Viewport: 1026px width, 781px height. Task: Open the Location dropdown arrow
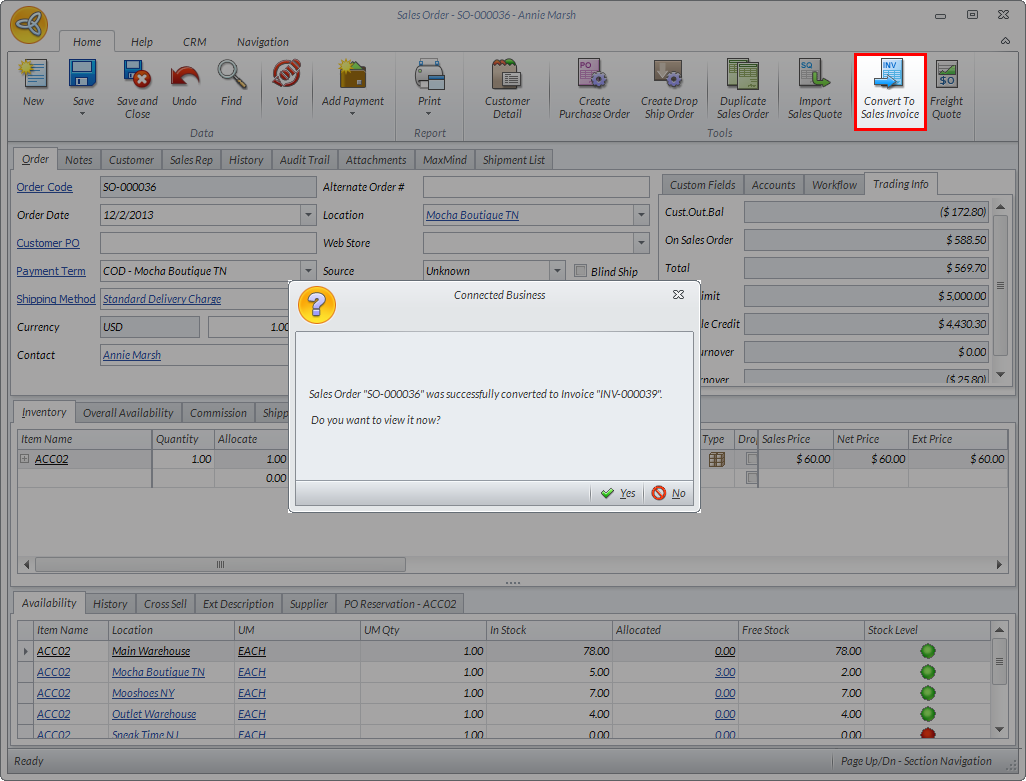click(641, 215)
